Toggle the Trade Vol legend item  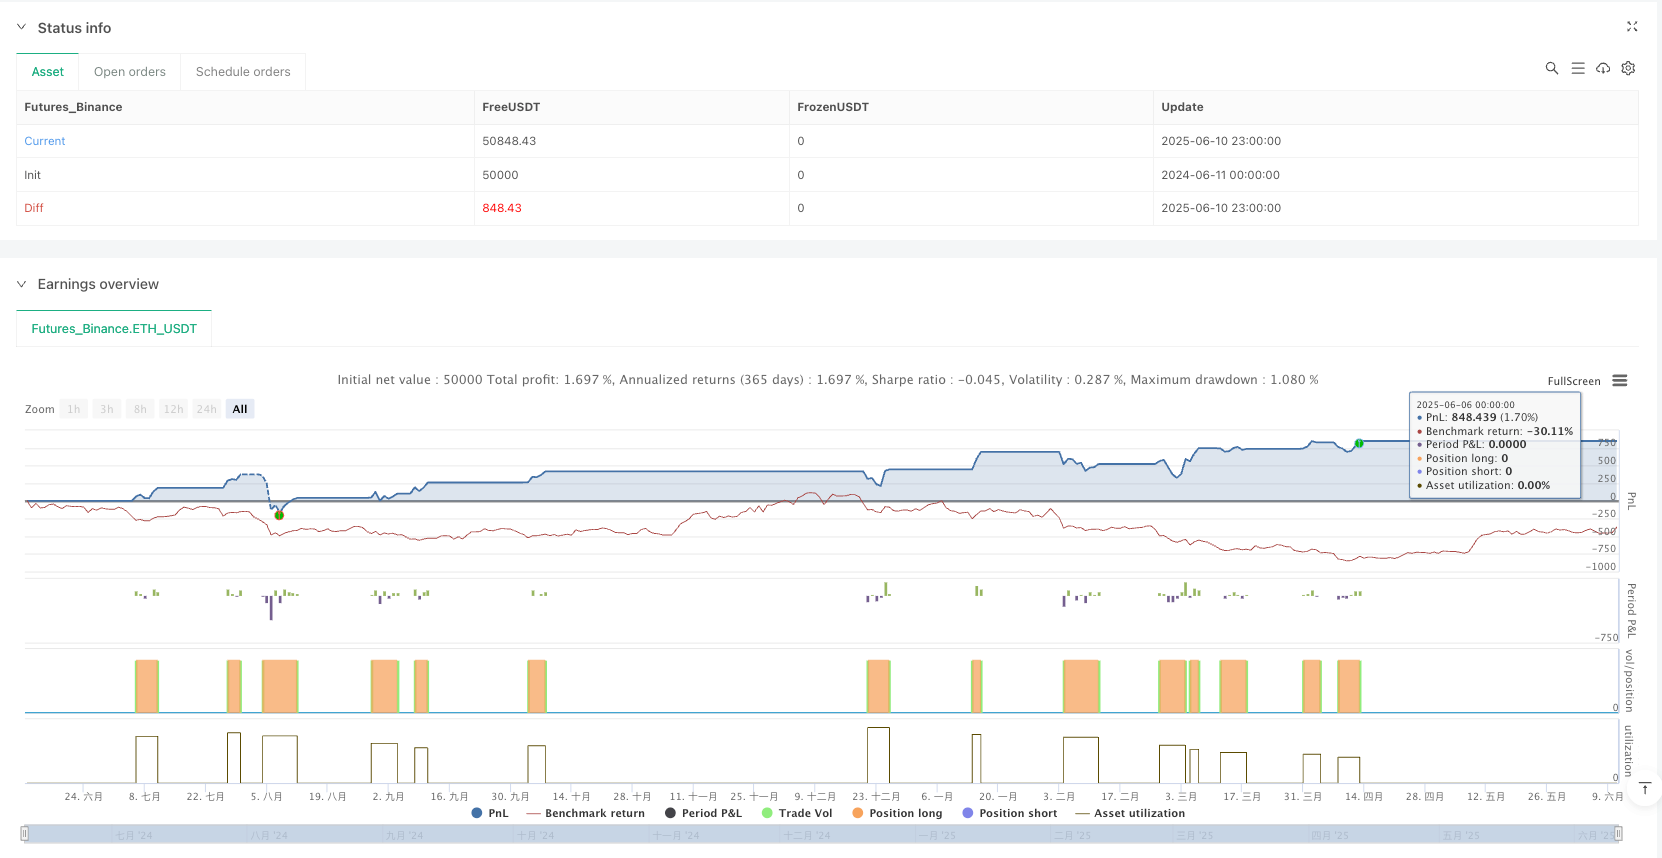796,813
